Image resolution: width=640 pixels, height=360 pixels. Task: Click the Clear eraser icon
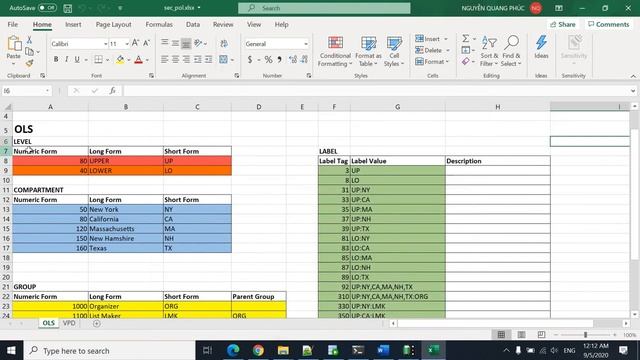click(466, 62)
